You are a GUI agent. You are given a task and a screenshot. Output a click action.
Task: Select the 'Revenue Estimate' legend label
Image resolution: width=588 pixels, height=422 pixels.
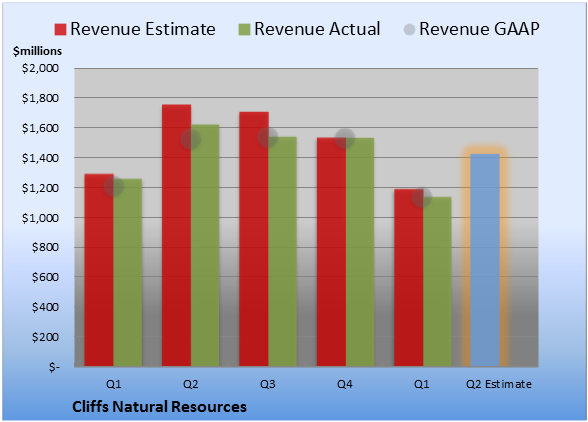tap(143, 29)
